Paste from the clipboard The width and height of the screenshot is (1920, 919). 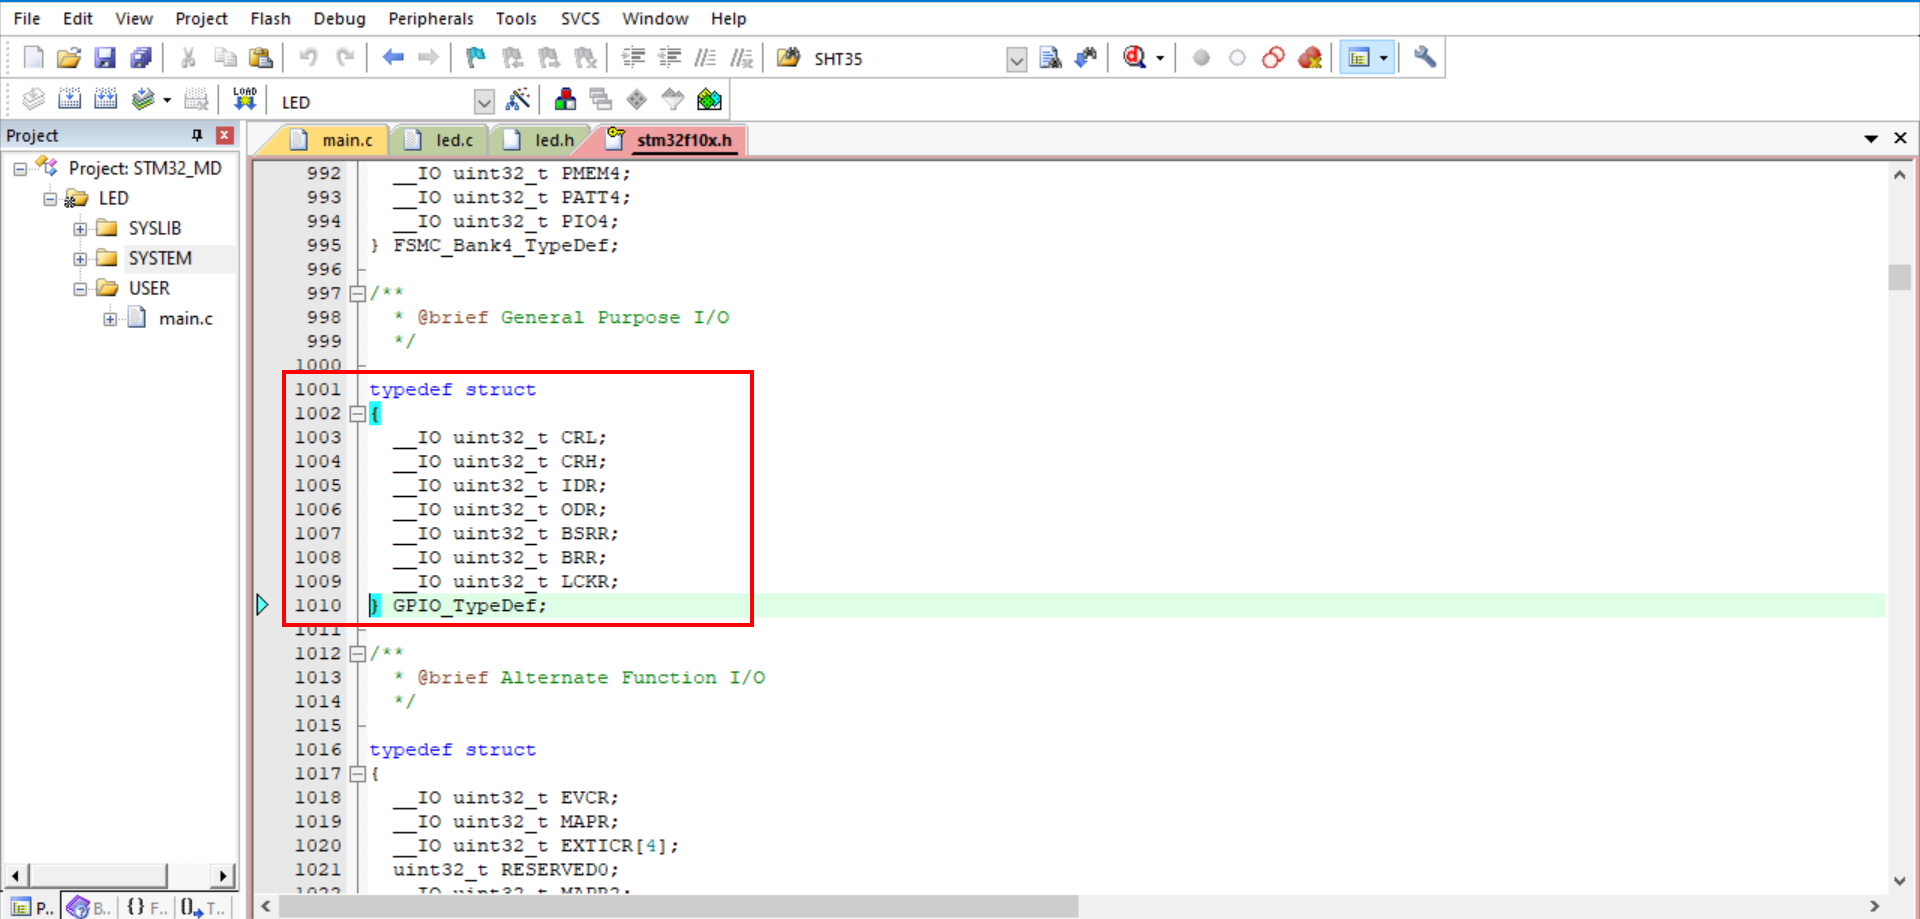260,58
